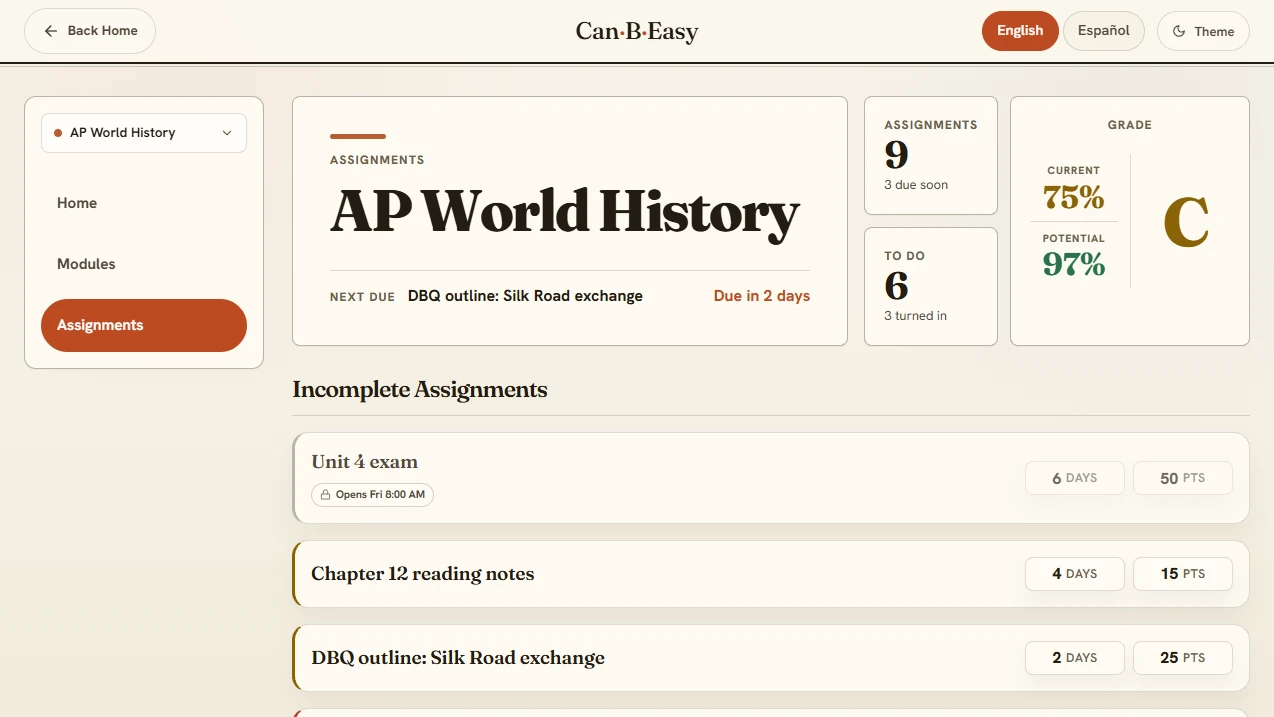The image size is (1274, 717).
Task: Click the 2 DAYS badge on DBQ outline
Action: (1075, 658)
